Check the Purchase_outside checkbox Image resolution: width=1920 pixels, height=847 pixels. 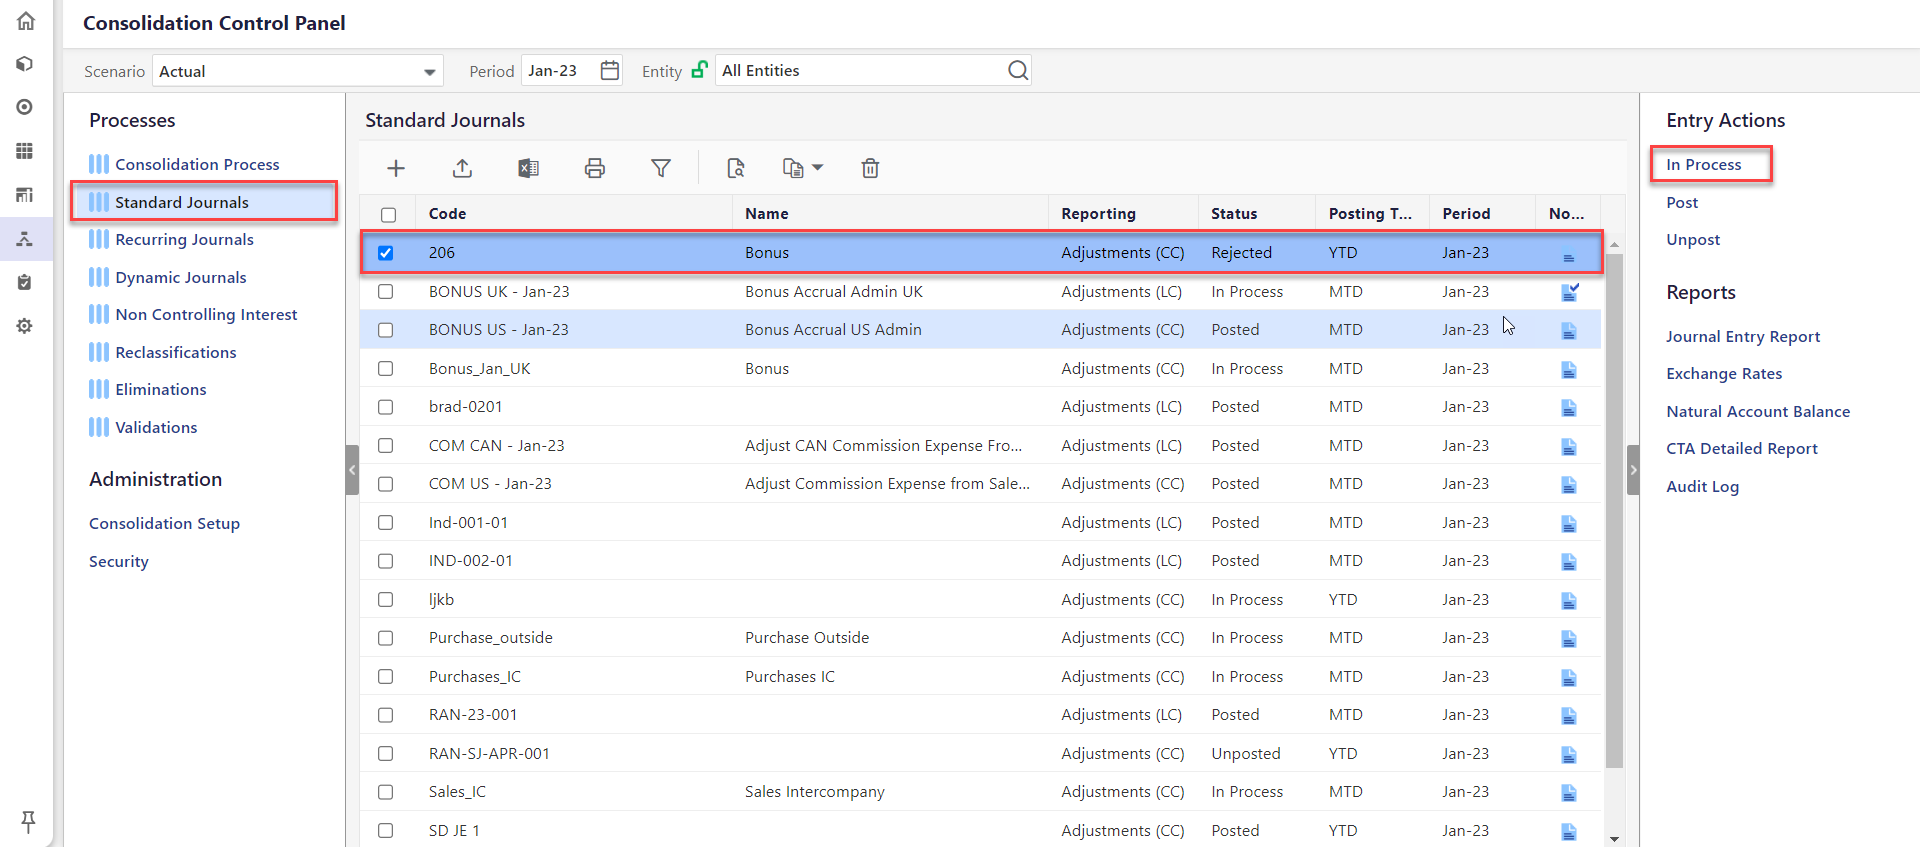point(385,638)
